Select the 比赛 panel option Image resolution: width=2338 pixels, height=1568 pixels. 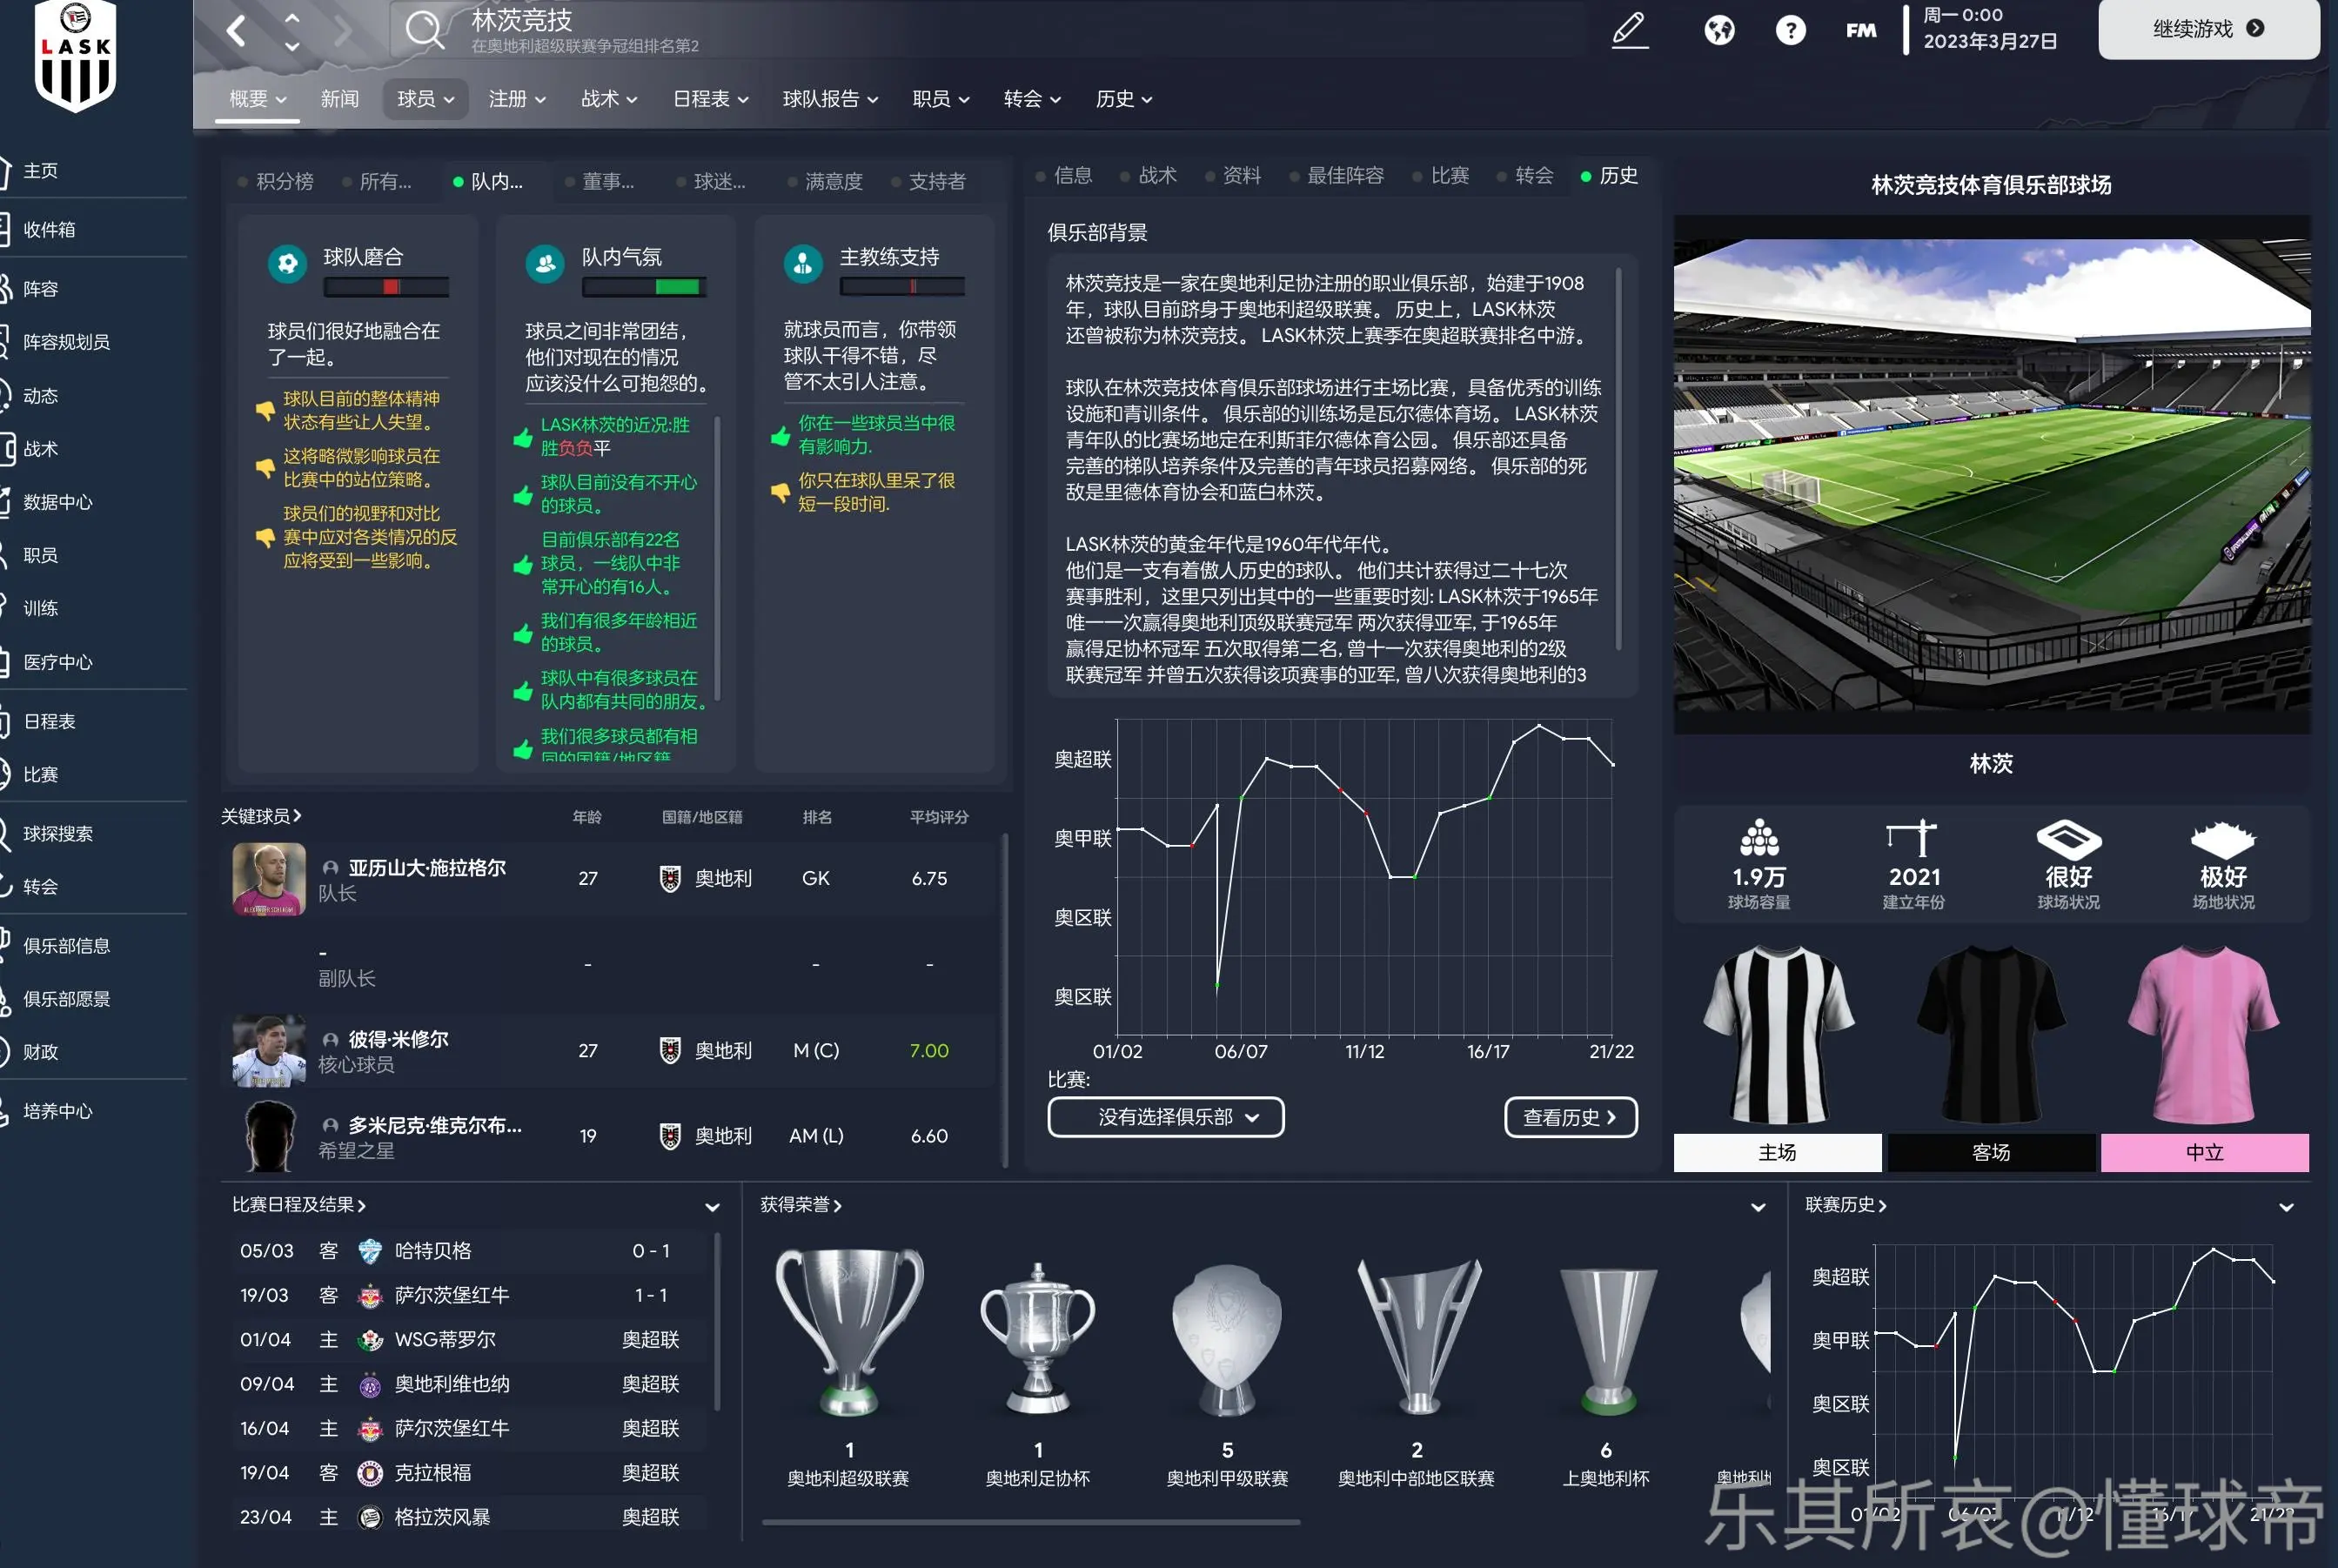click(1441, 175)
